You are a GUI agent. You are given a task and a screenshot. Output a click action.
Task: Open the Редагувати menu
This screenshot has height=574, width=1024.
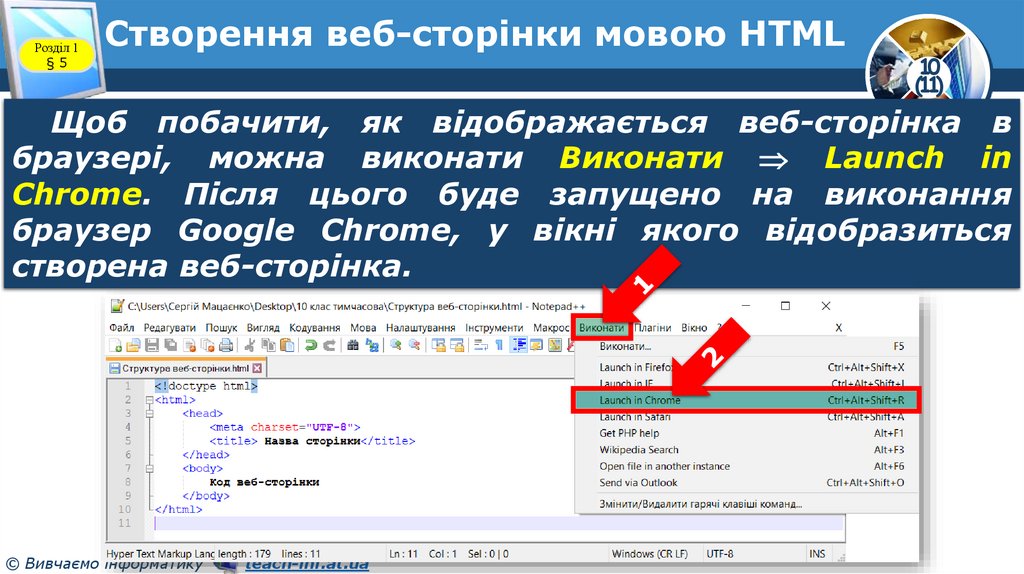[x=170, y=328]
